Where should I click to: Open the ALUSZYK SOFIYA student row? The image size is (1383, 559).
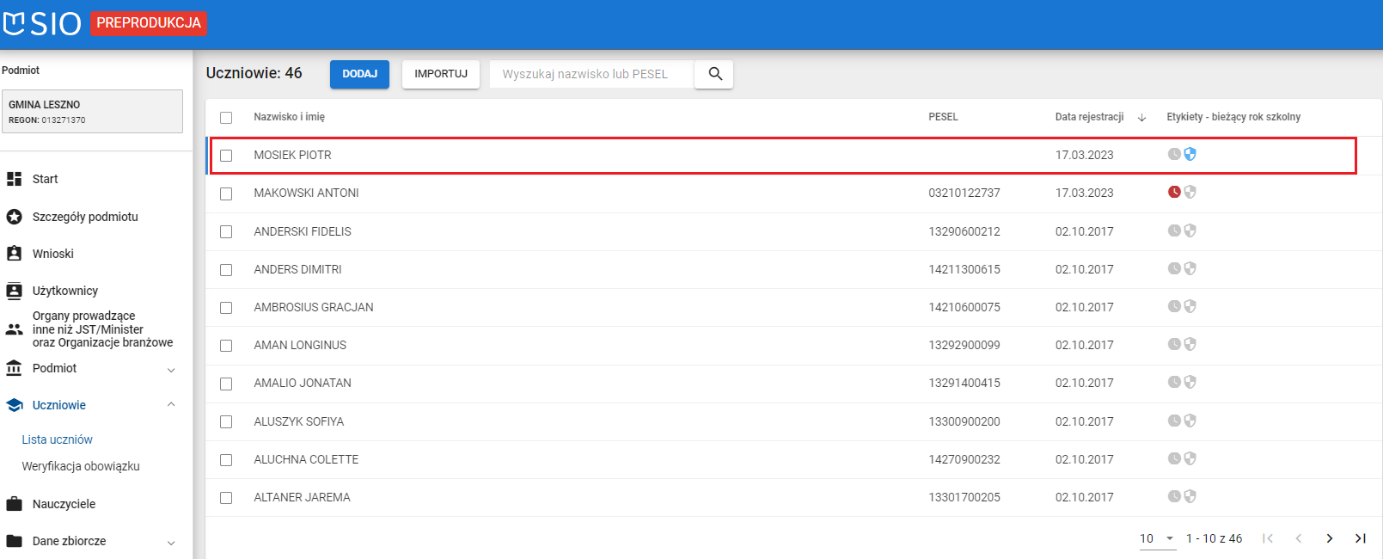(x=299, y=422)
